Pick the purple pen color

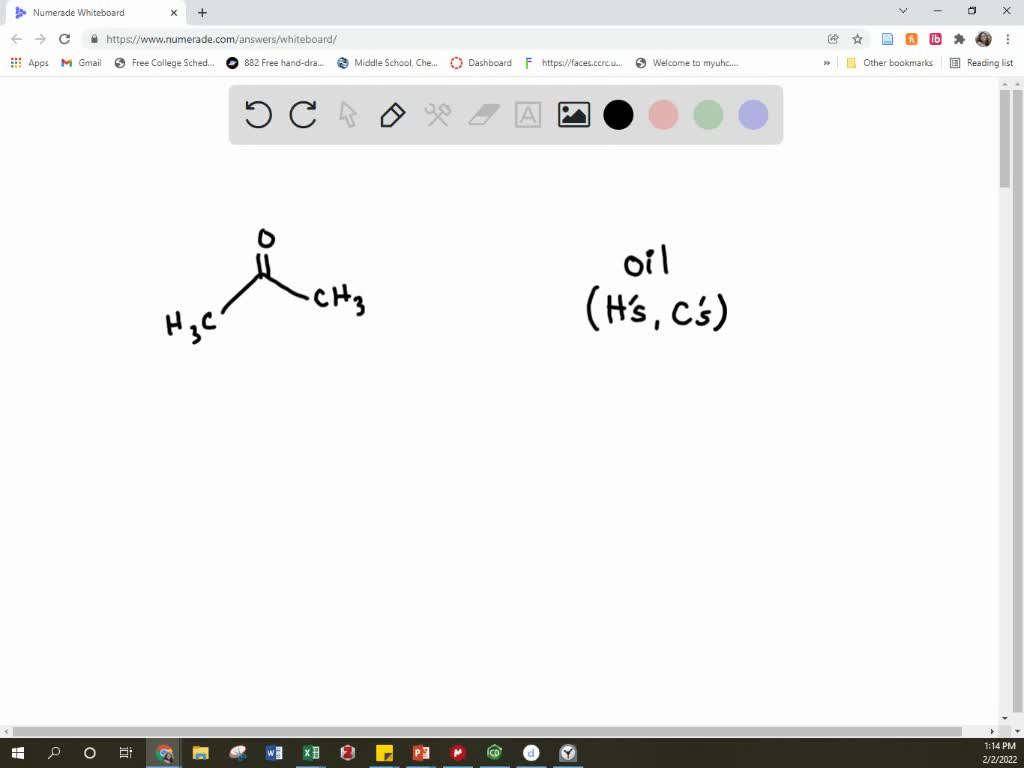click(x=752, y=115)
